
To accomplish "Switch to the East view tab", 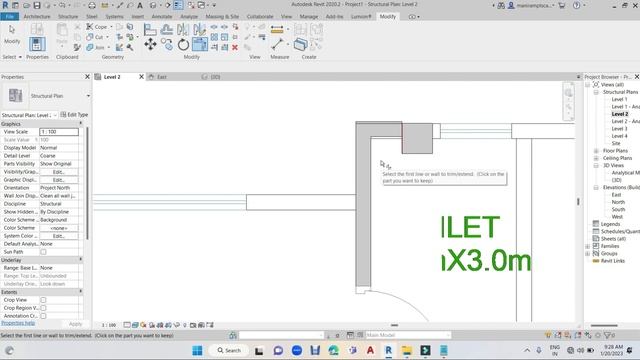I will [x=162, y=77].
